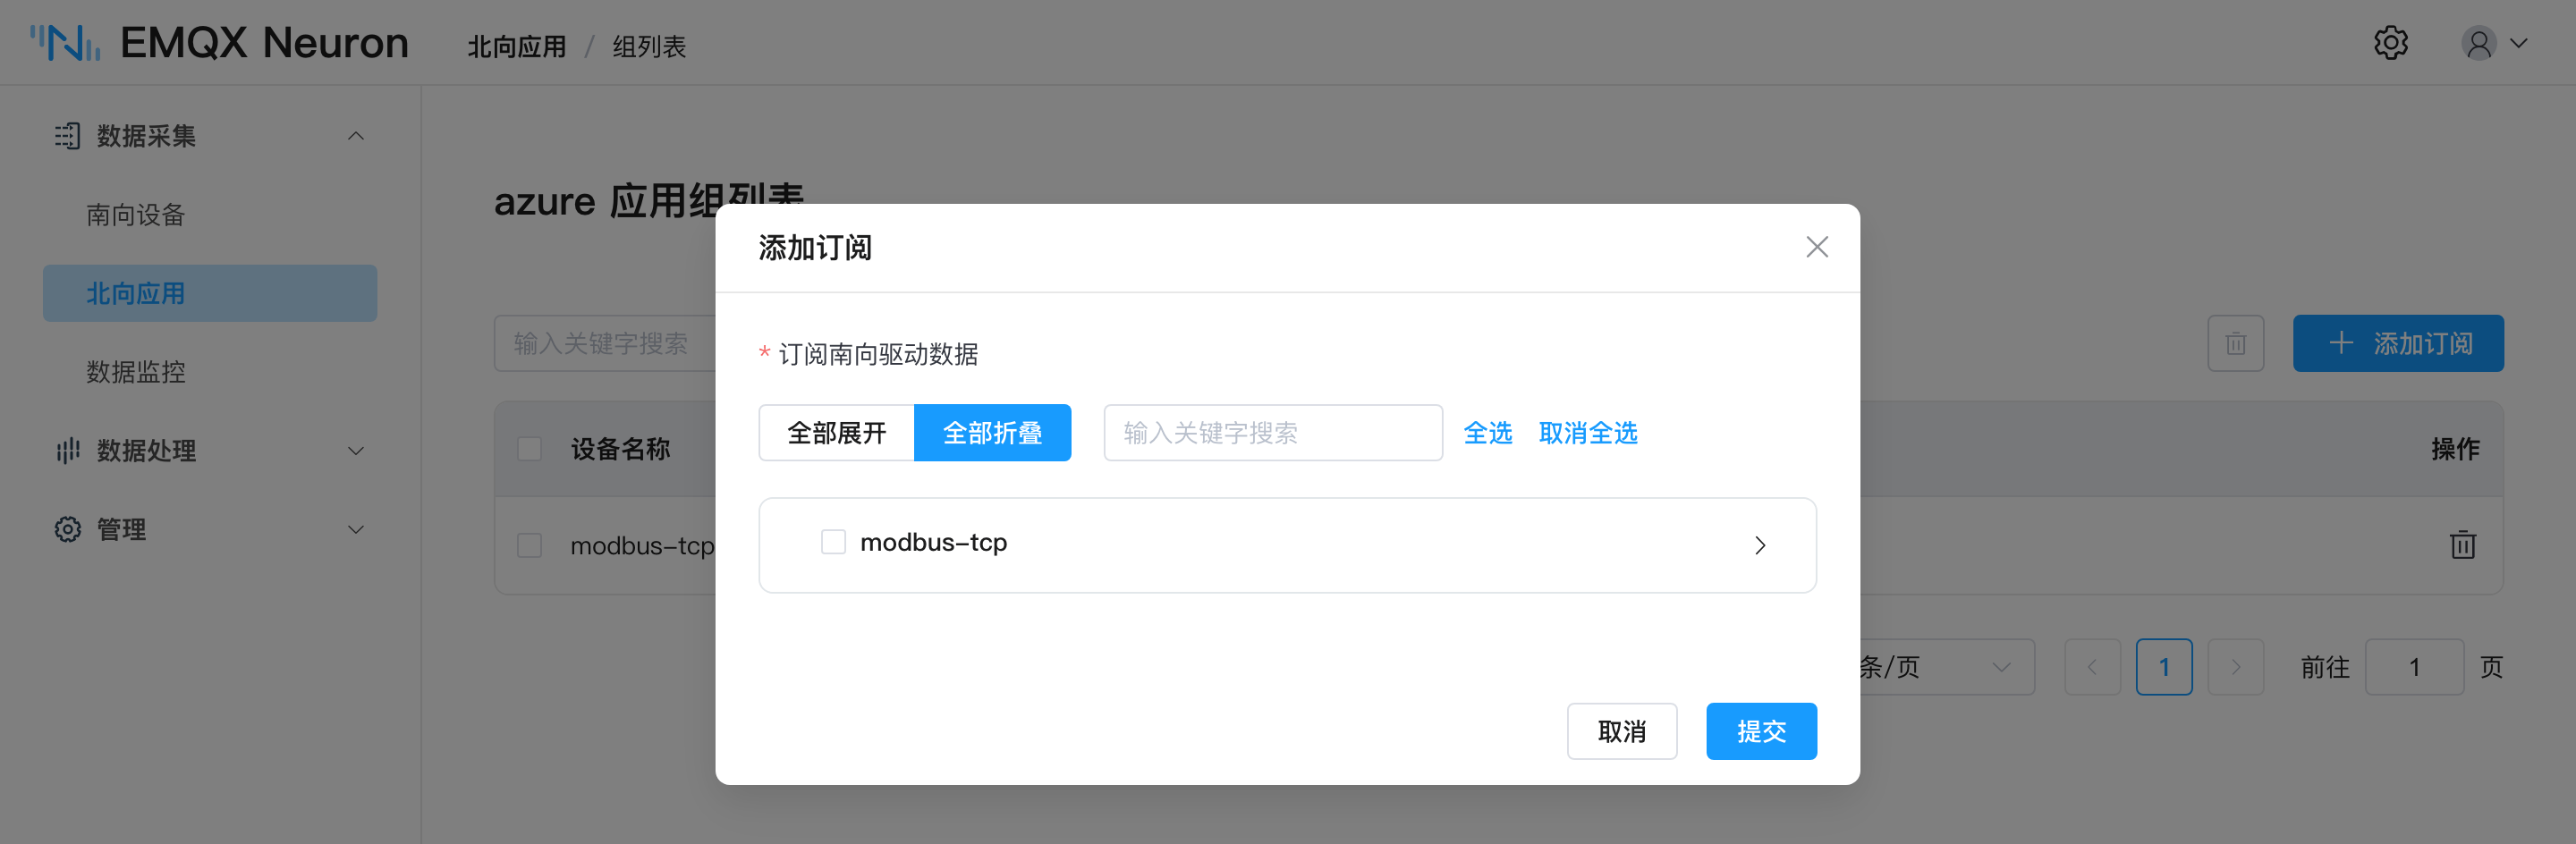Go to next page arrow
The width and height of the screenshot is (2576, 844).
click(2235, 667)
